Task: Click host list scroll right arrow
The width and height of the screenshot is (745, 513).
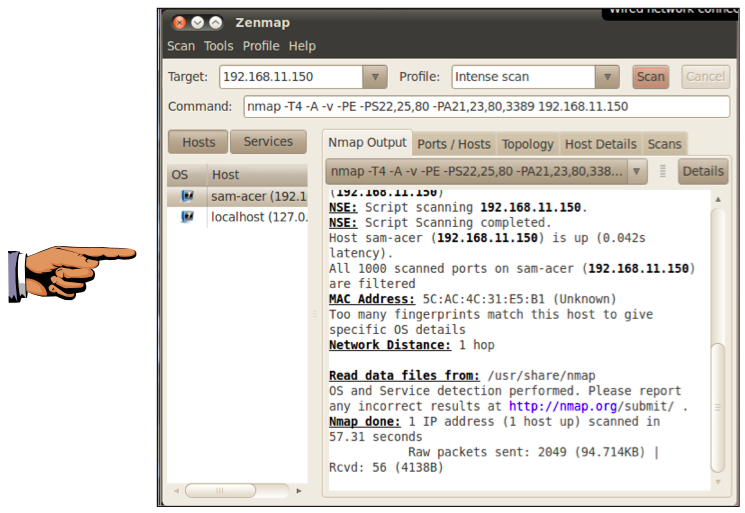Action: [x=299, y=491]
